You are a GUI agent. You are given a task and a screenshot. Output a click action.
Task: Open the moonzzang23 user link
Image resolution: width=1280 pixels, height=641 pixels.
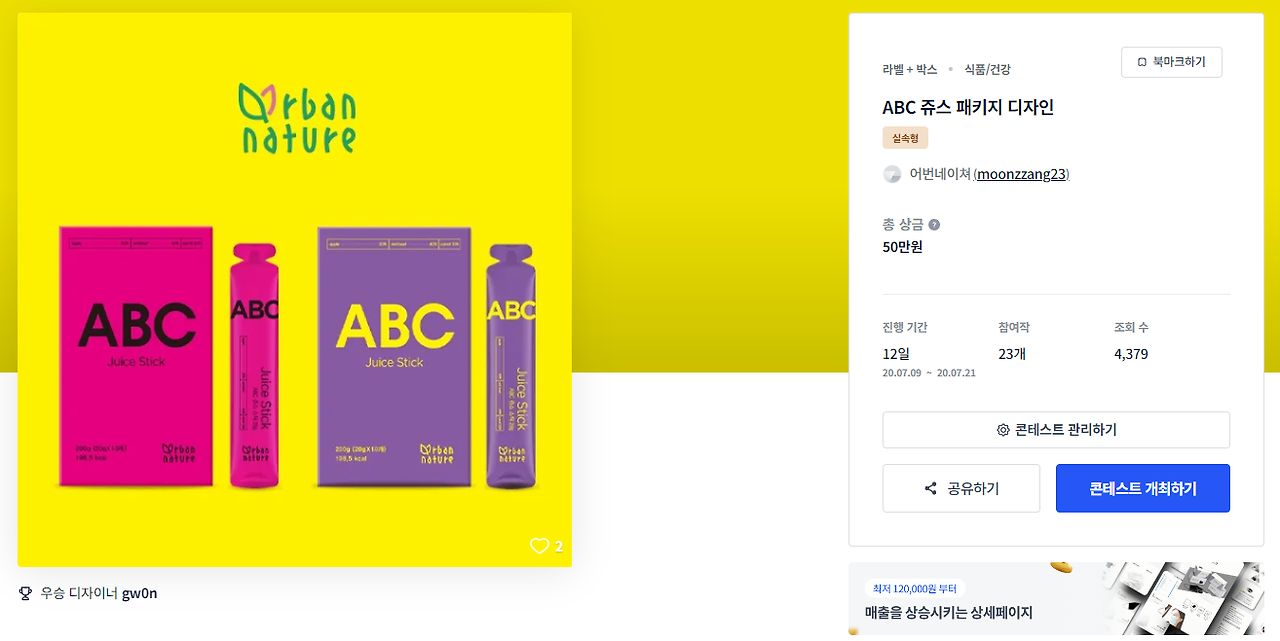(1021, 174)
